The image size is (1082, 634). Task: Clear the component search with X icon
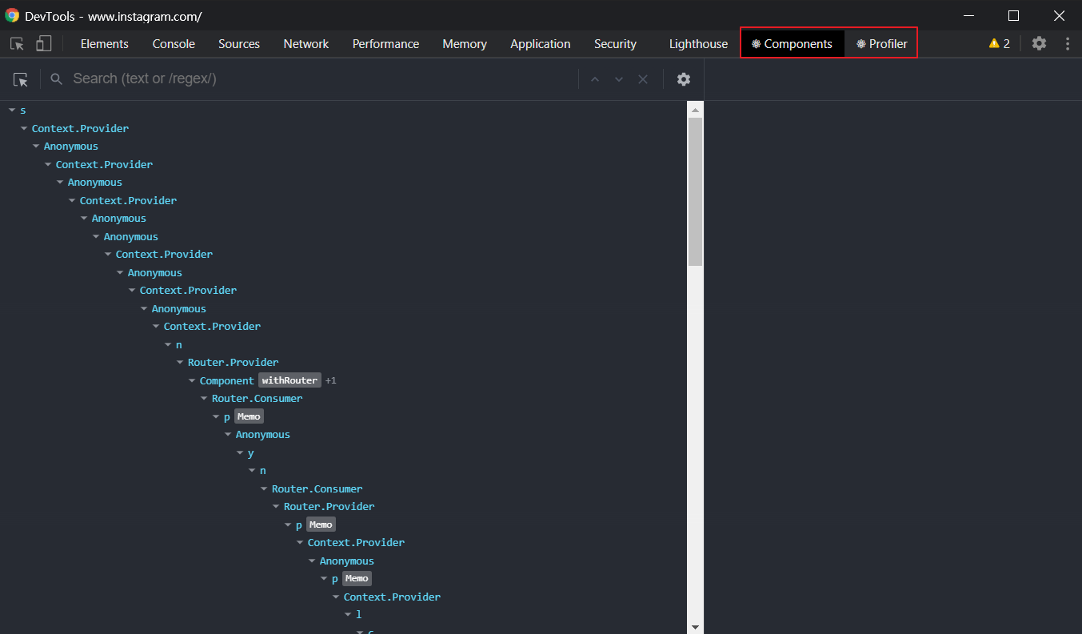pos(642,79)
